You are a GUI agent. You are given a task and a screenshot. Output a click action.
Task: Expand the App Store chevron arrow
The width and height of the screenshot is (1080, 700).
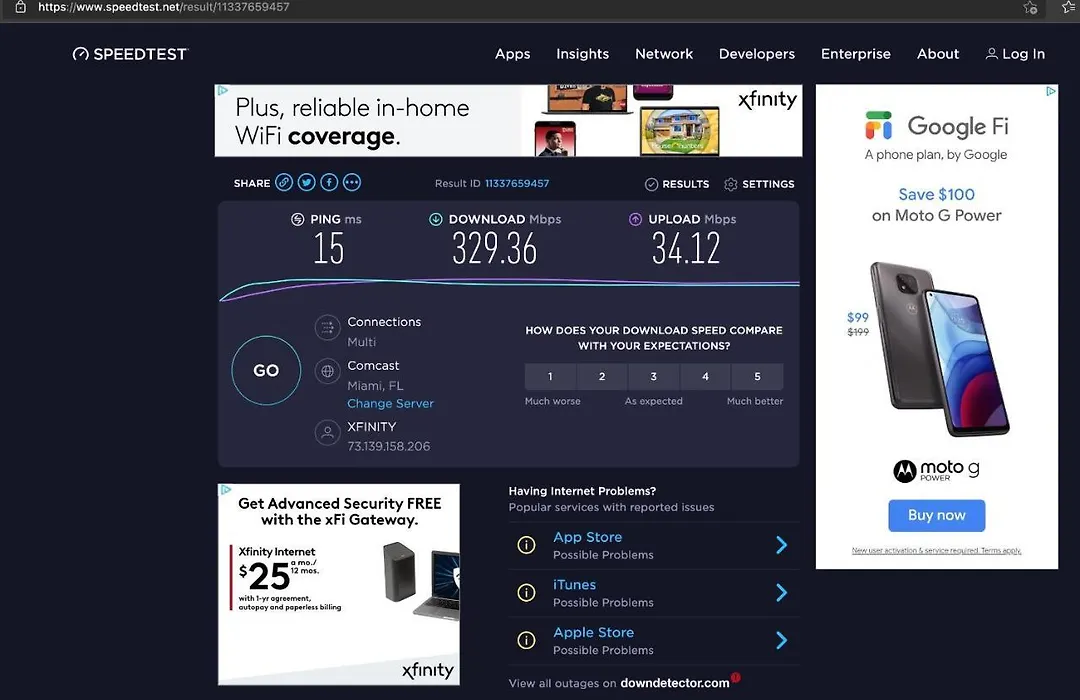pyautogui.click(x=782, y=545)
